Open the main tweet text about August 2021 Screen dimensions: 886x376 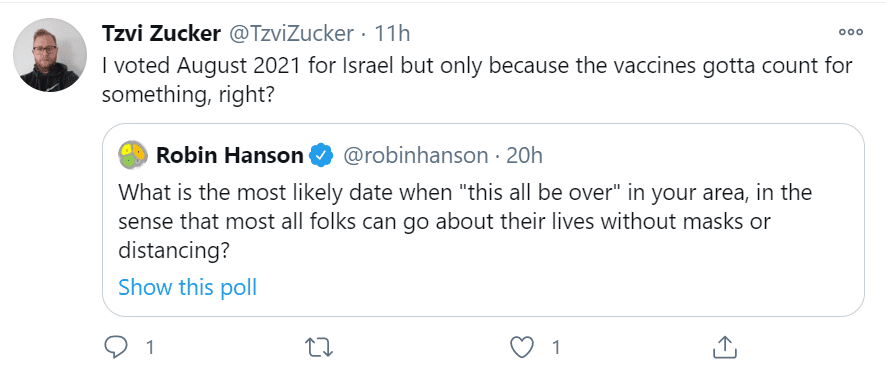click(477, 80)
